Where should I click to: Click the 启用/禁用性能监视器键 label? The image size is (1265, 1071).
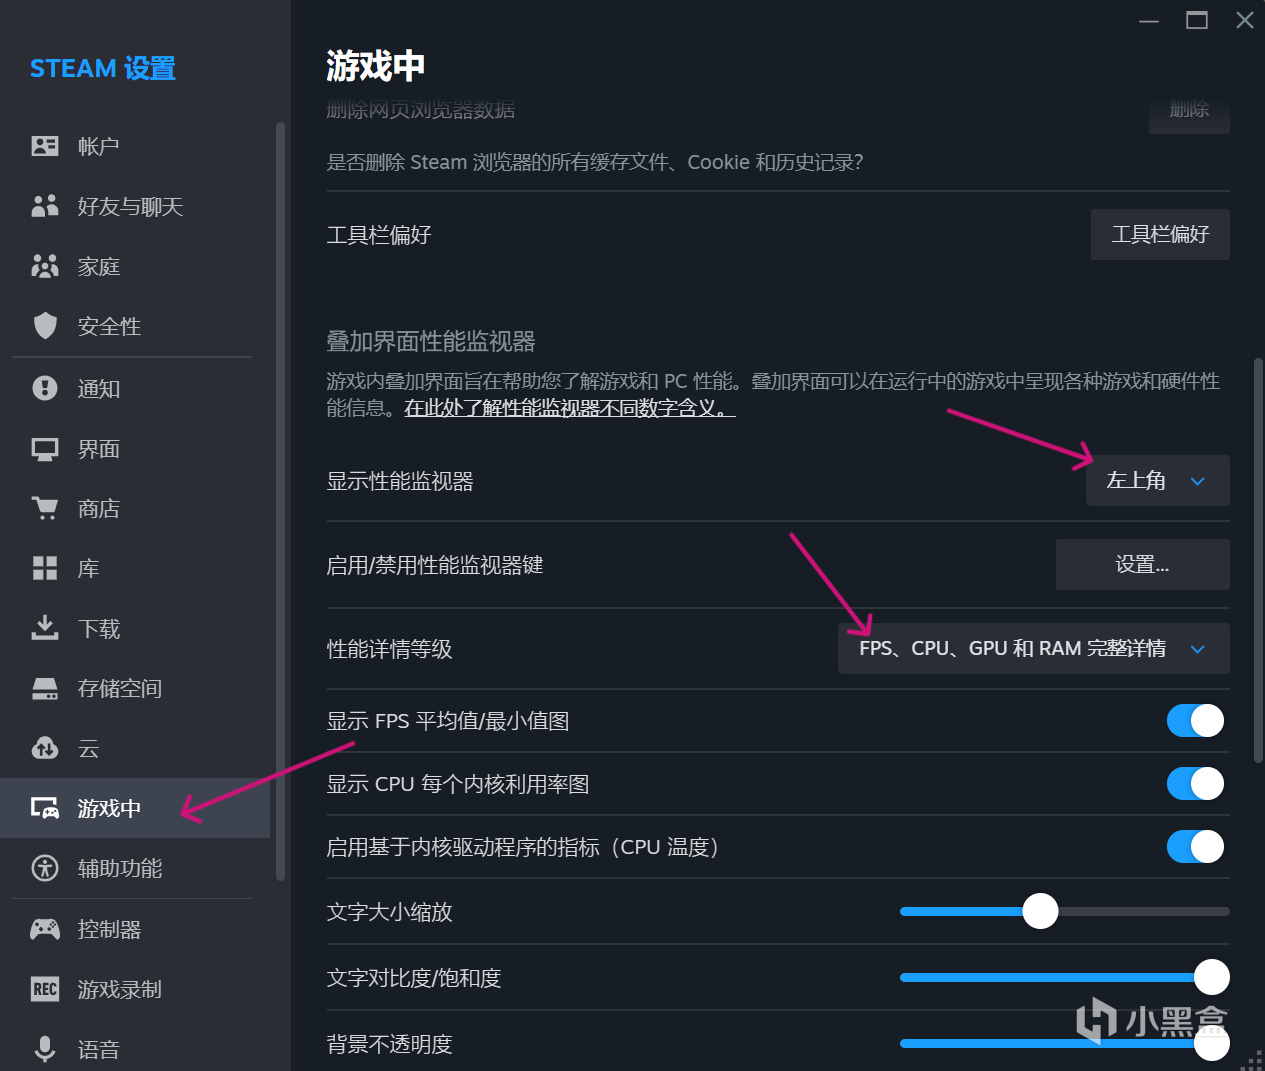[434, 565]
